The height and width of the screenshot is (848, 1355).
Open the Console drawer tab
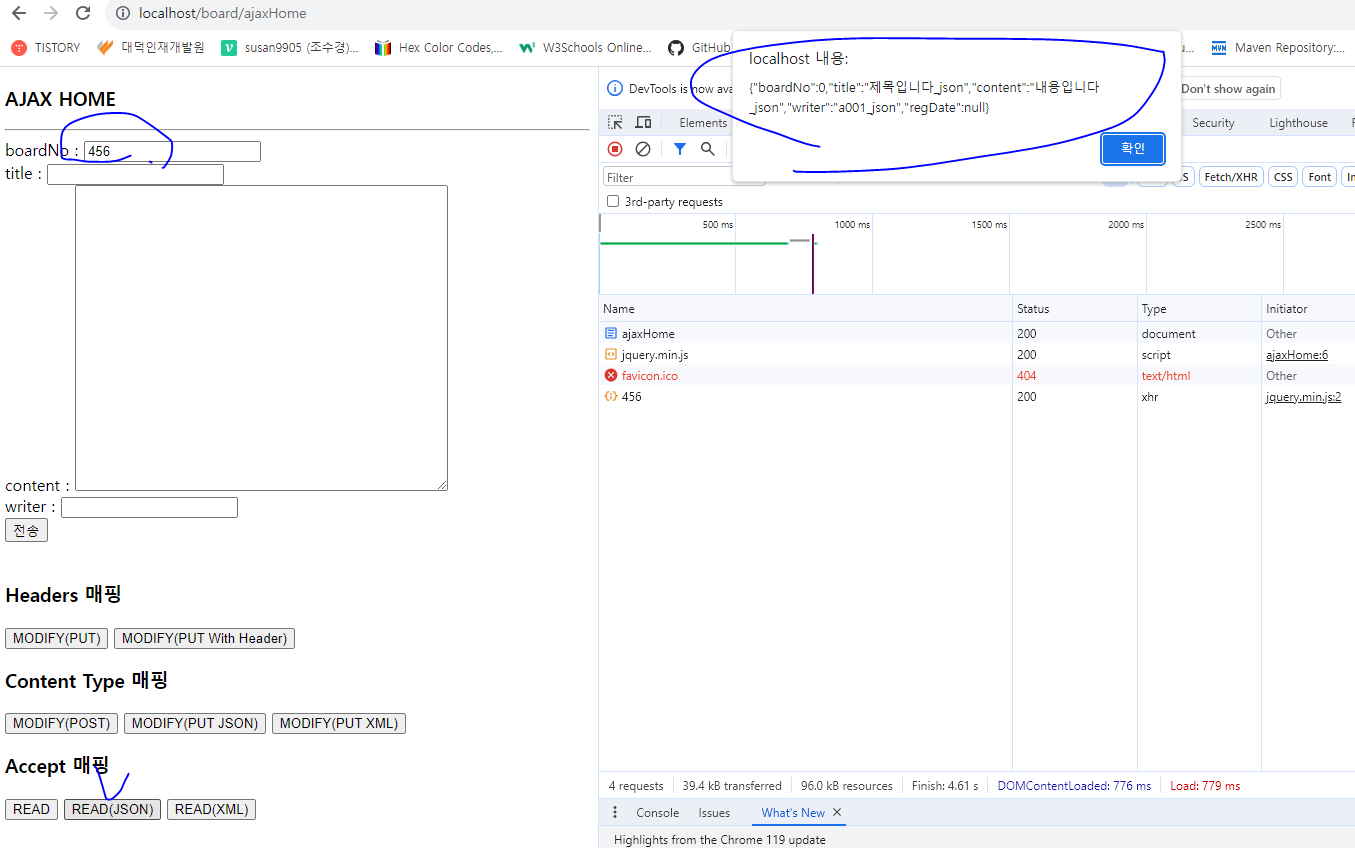(x=657, y=813)
